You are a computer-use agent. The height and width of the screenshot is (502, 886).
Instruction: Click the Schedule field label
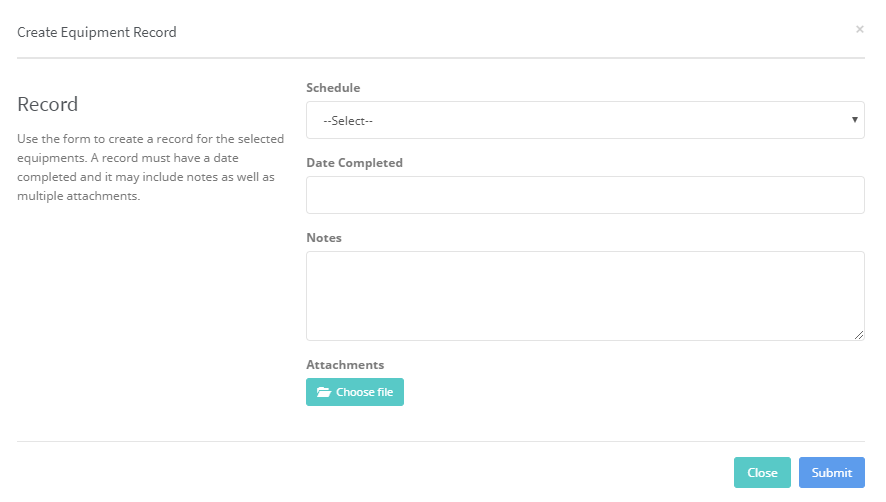(333, 88)
